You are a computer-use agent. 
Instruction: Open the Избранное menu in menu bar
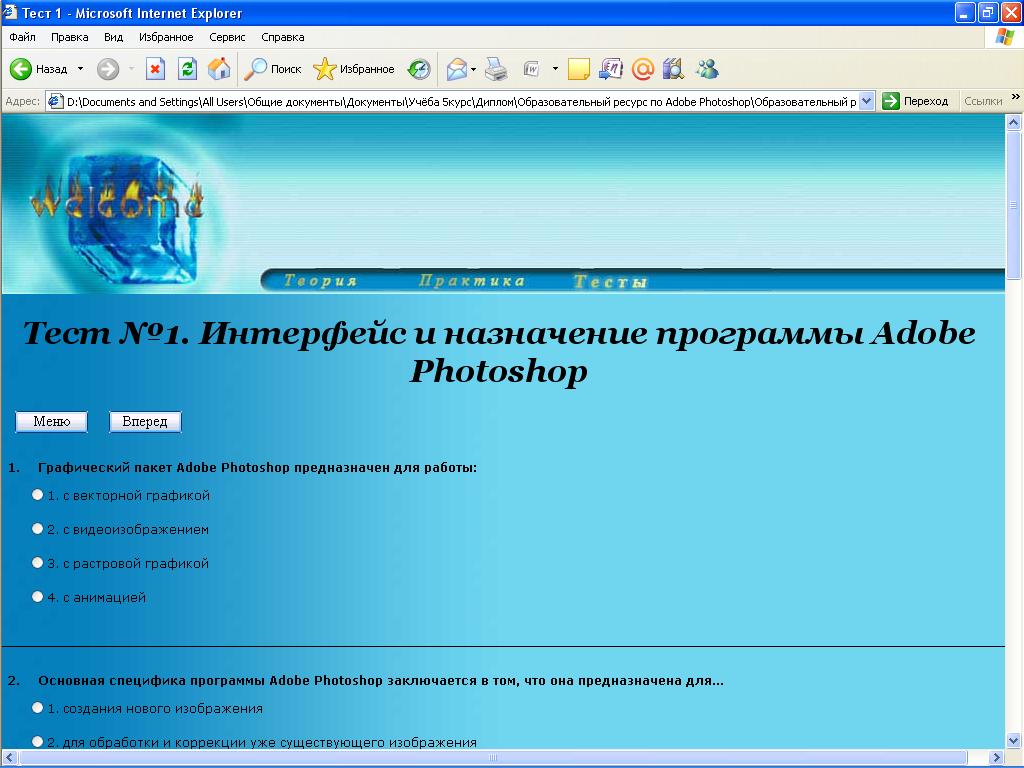pyautogui.click(x=166, y=37)
